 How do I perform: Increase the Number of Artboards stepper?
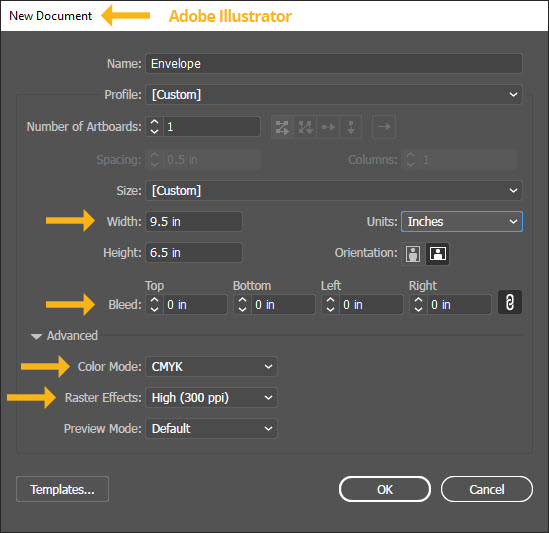click(x=154, y=122)
